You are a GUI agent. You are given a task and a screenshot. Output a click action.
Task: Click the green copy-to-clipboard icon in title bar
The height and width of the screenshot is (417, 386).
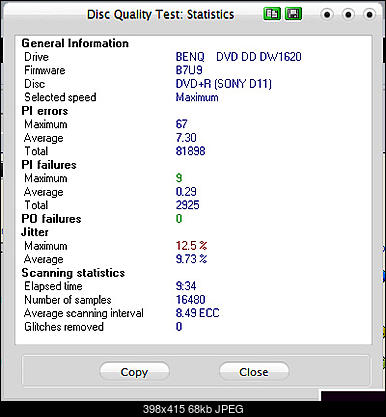click(x=272, y=14)
